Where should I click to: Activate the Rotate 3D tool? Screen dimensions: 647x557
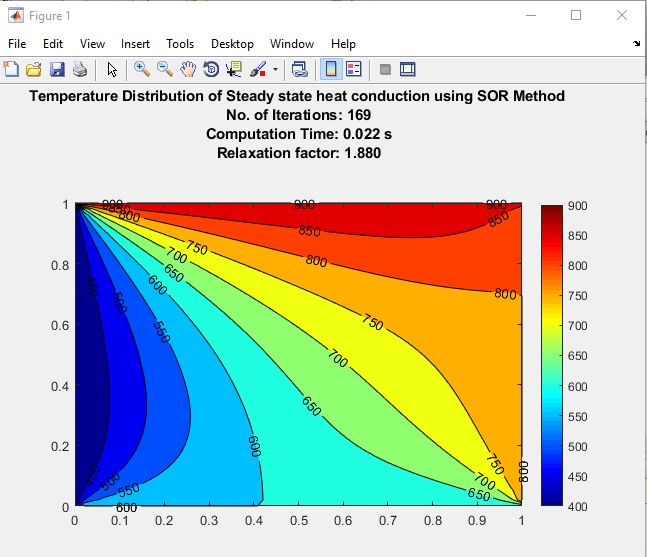coord(211,69)
